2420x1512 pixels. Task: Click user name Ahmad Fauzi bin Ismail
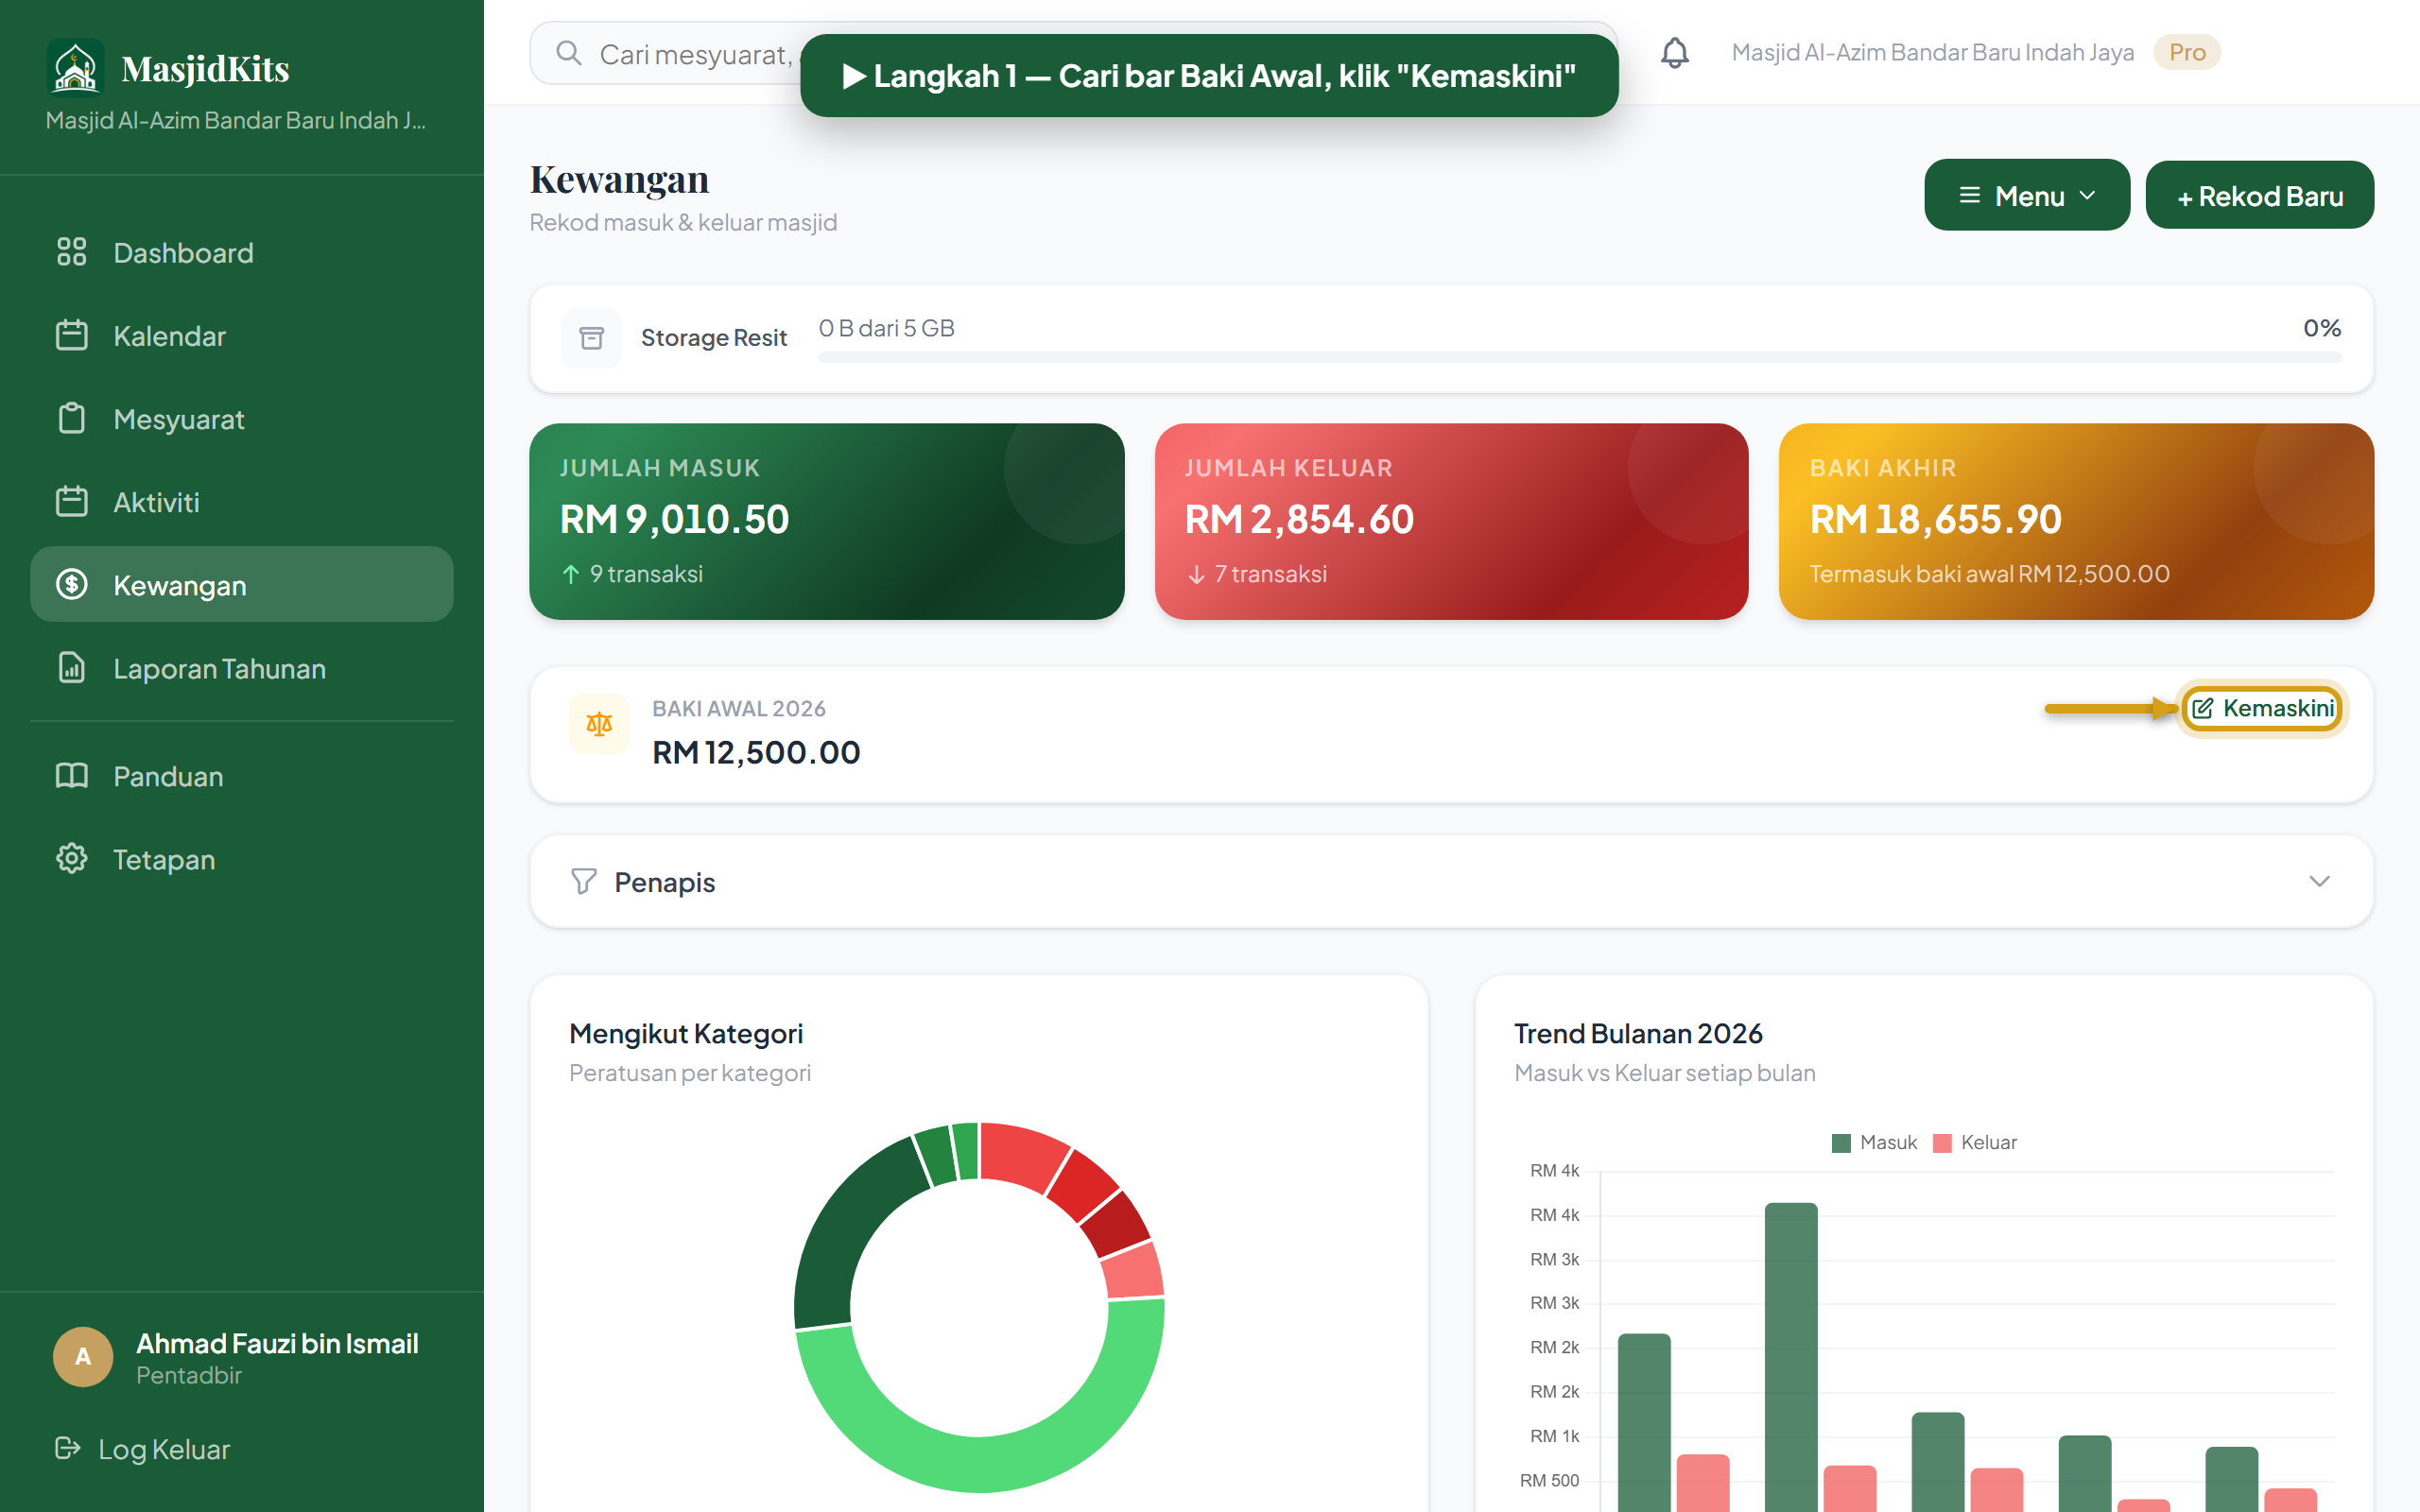click(277, 1343)
